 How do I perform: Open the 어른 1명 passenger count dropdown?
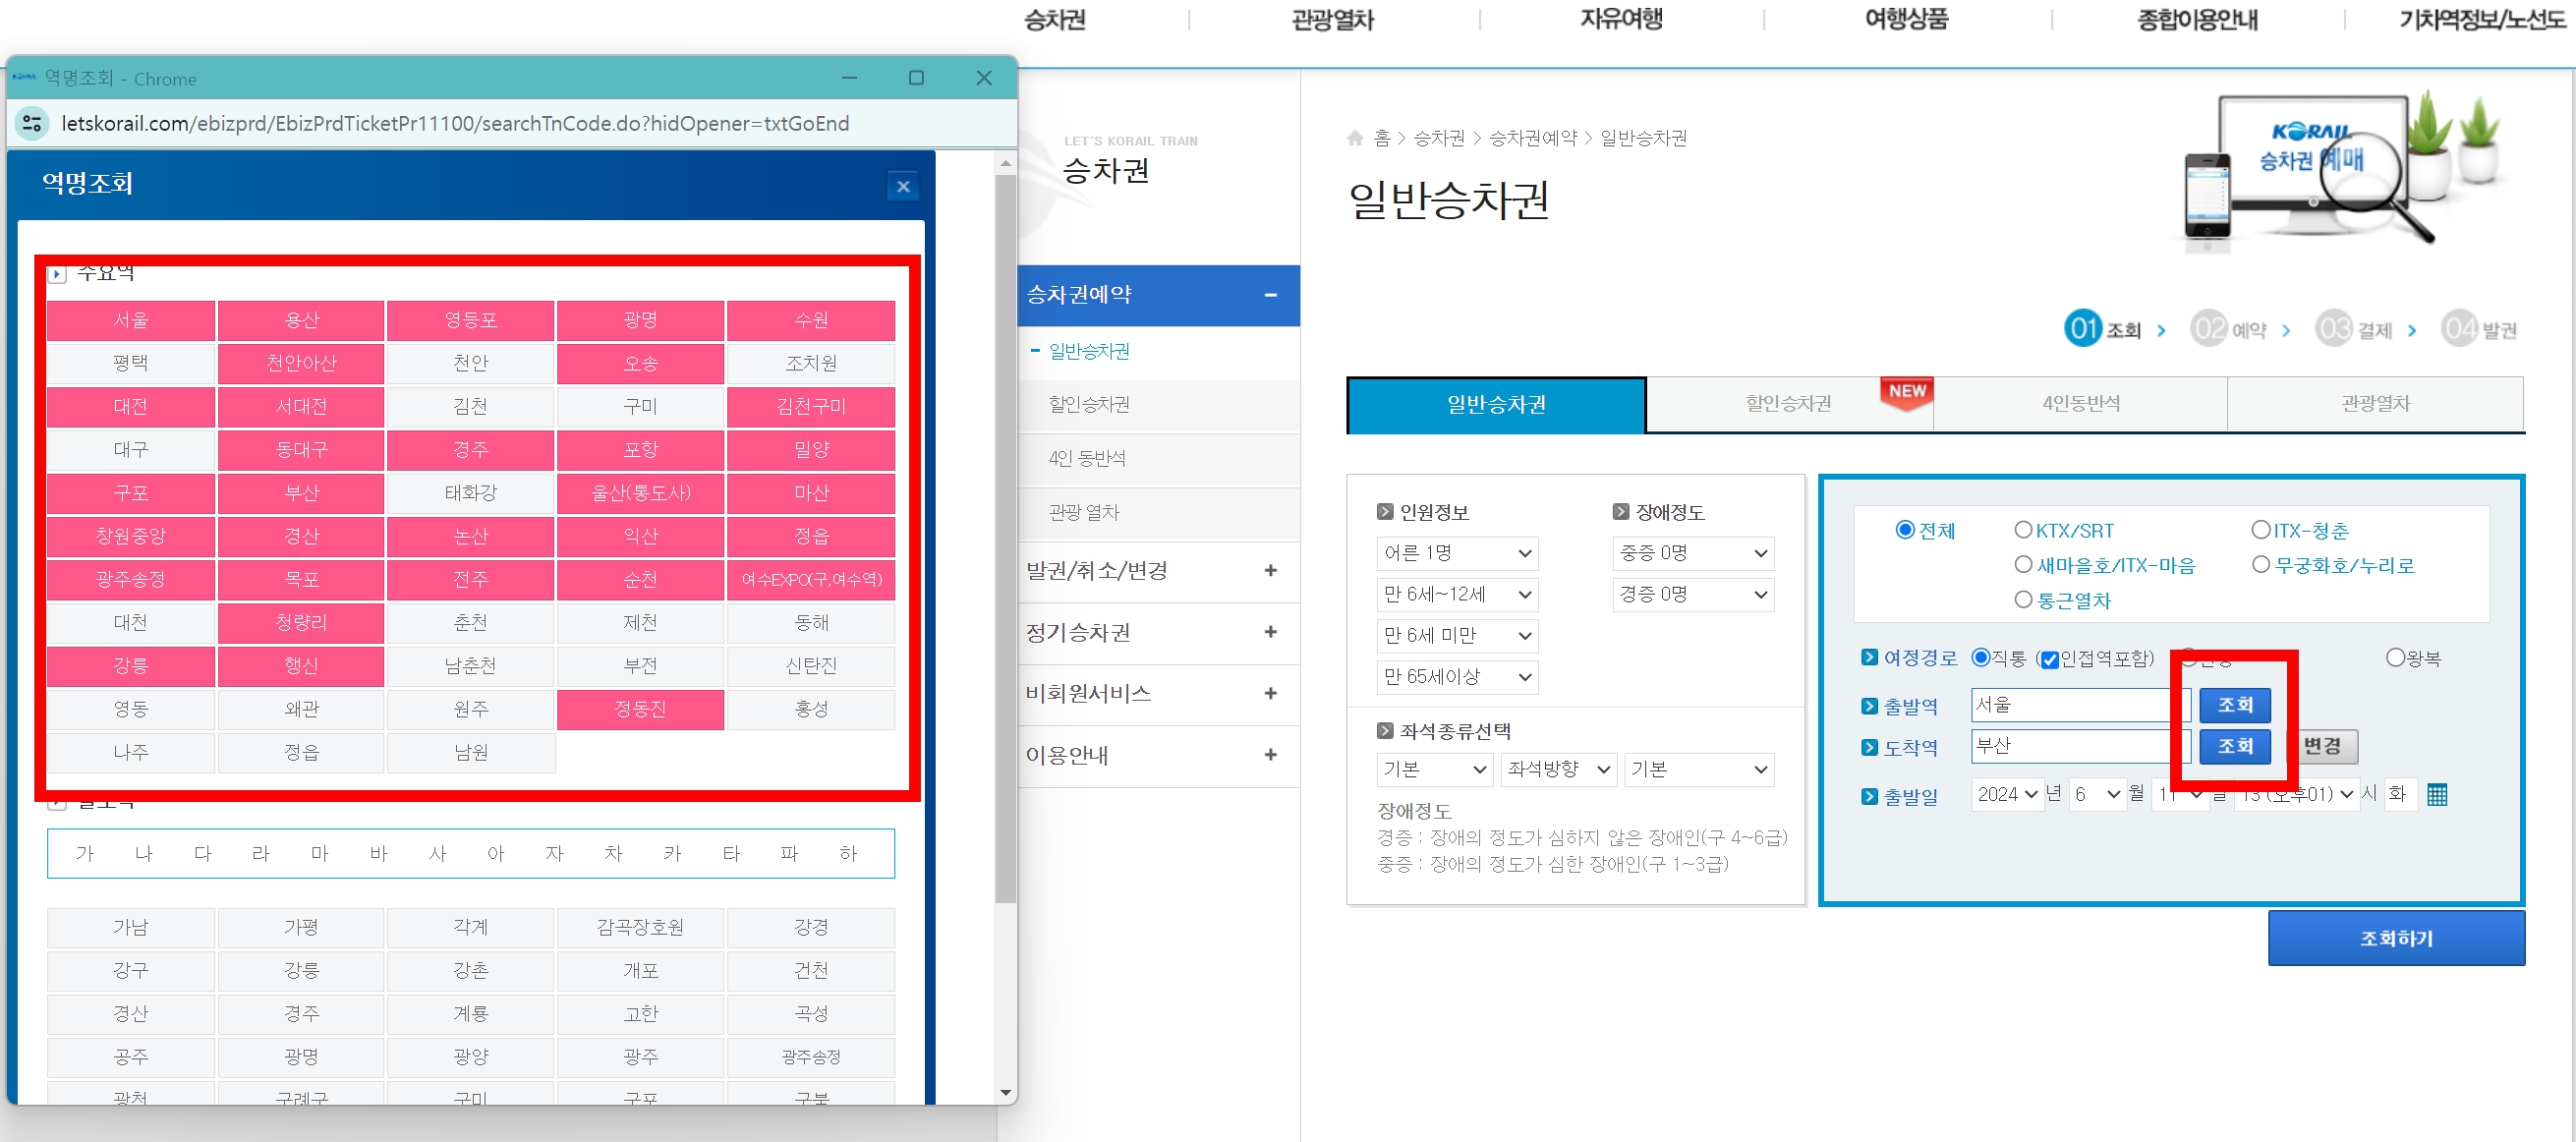pos(1456,553)
